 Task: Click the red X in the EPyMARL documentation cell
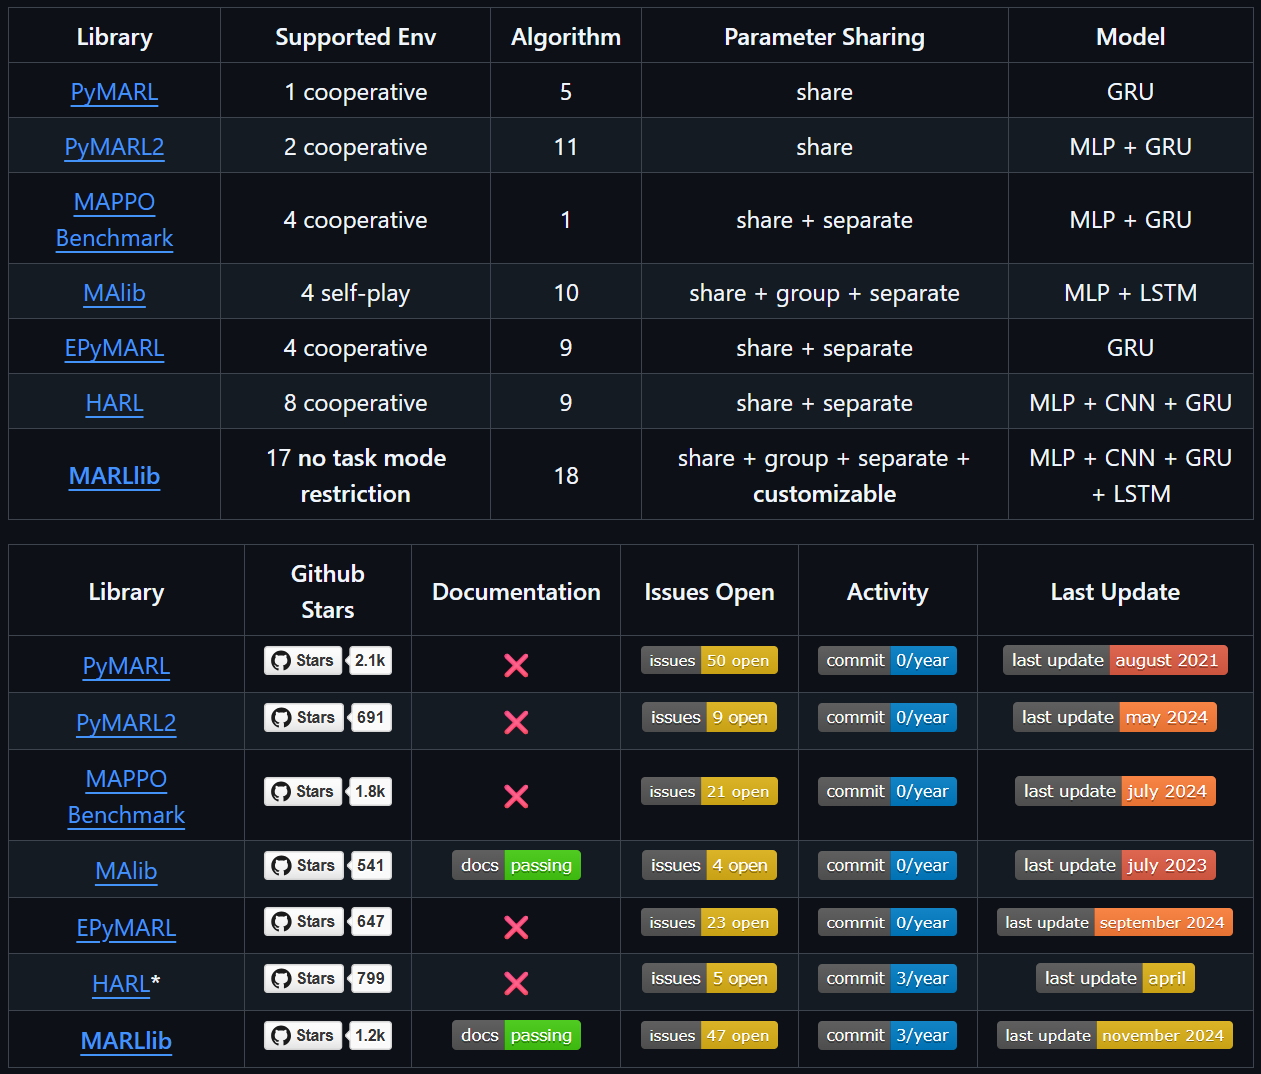516,927
